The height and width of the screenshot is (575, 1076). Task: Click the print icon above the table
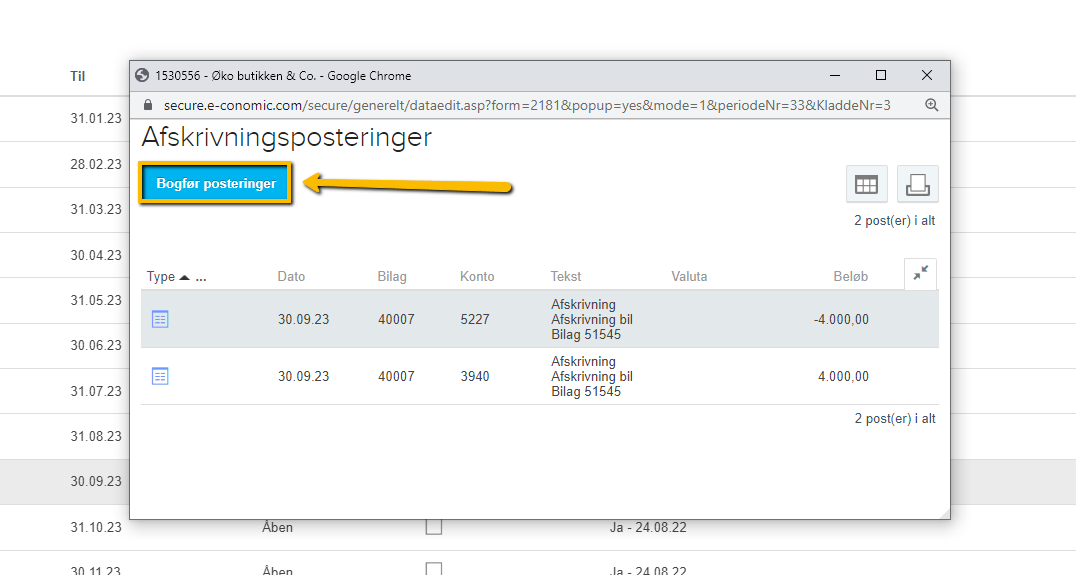917,185
